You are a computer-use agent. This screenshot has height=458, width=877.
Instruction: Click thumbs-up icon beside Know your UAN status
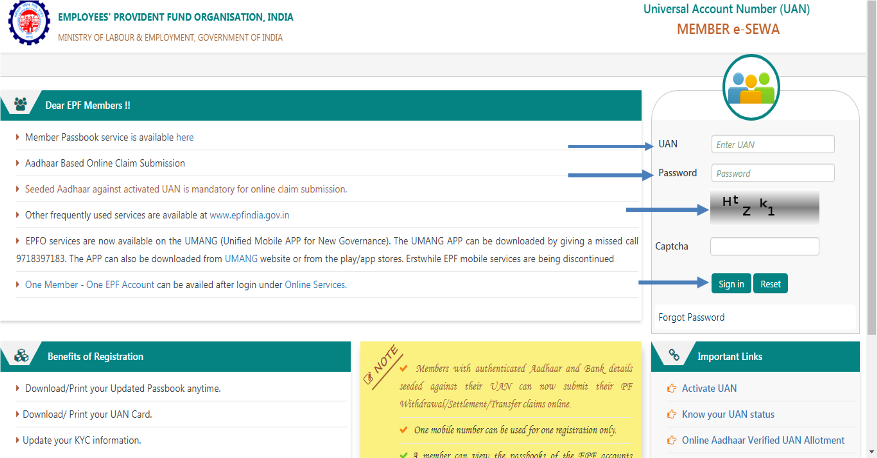(671, 414)
